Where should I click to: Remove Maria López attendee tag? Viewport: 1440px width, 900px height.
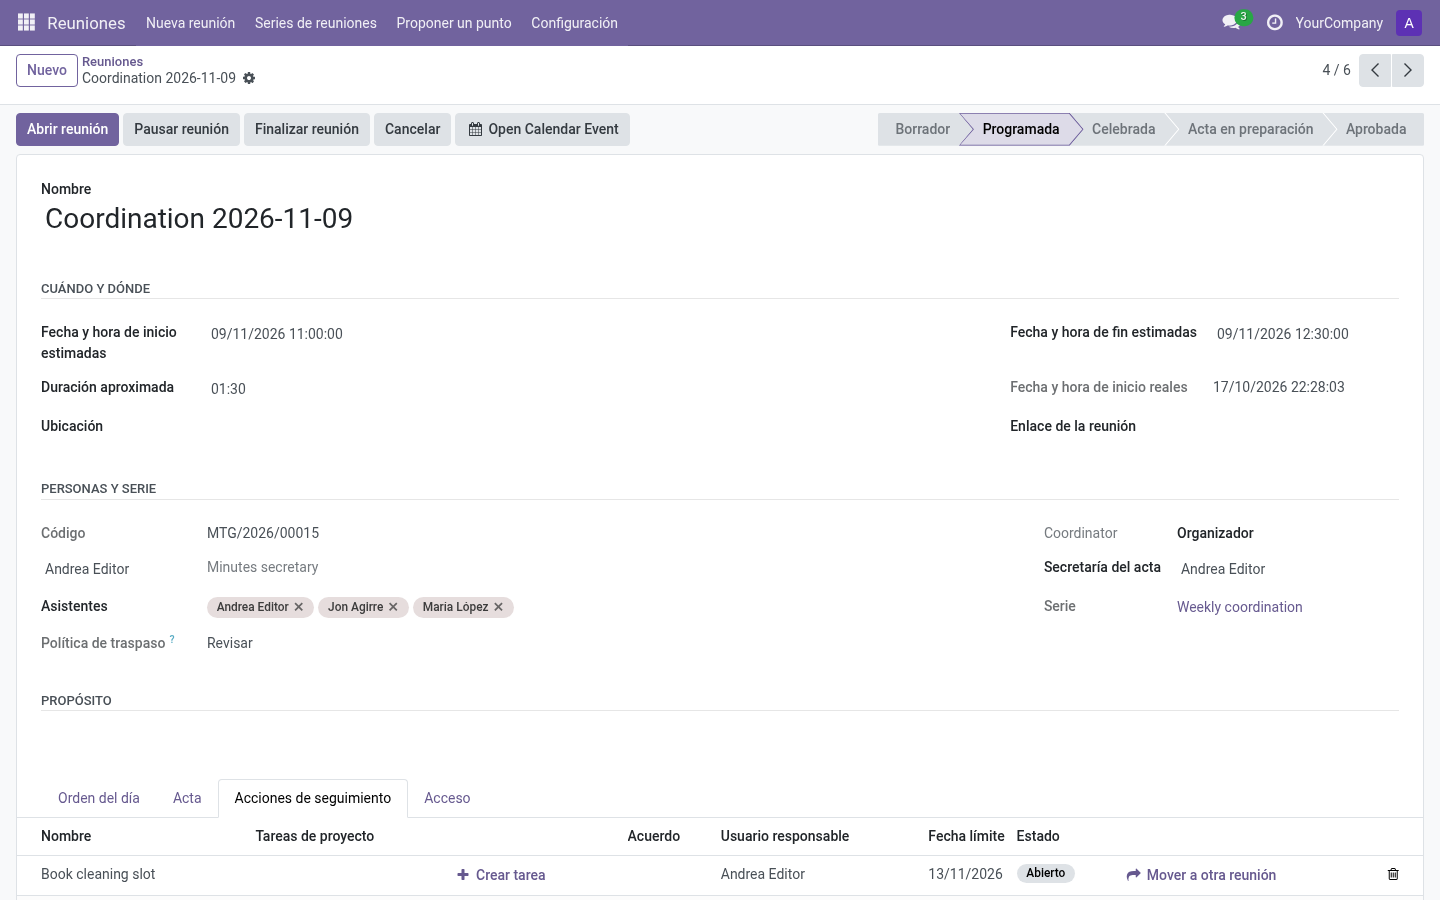coord(498,607)
